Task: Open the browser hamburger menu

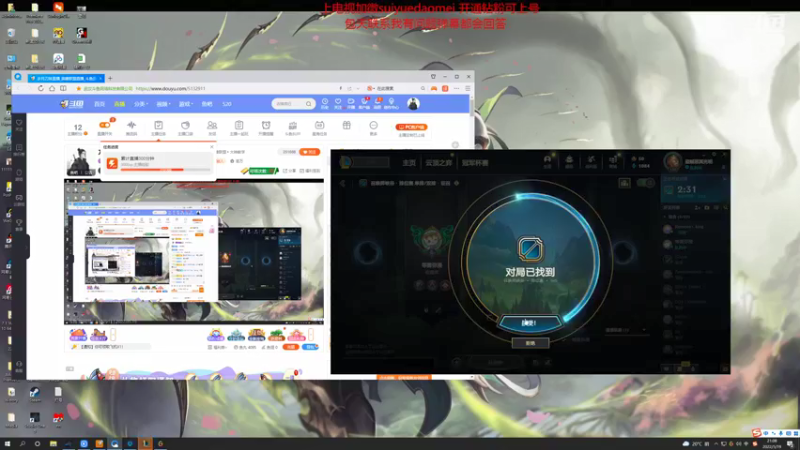Action: pyautogui.click(x=467, y=88)
